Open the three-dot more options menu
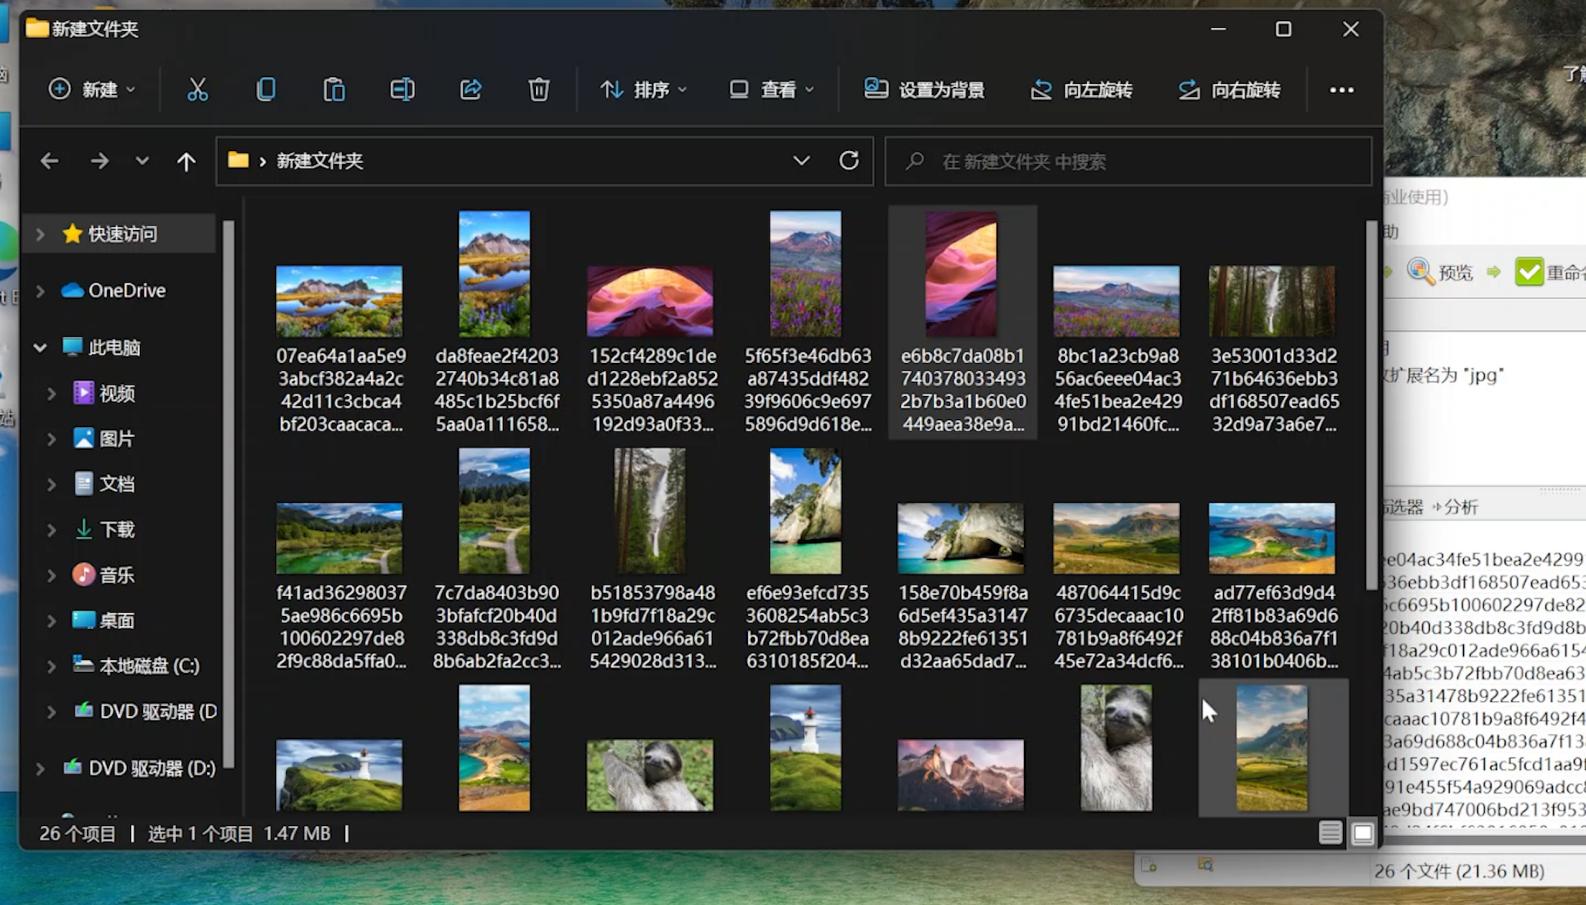Image resolution: width=1586 pixels, height=905 pixels. click(x=1341, y=90)
